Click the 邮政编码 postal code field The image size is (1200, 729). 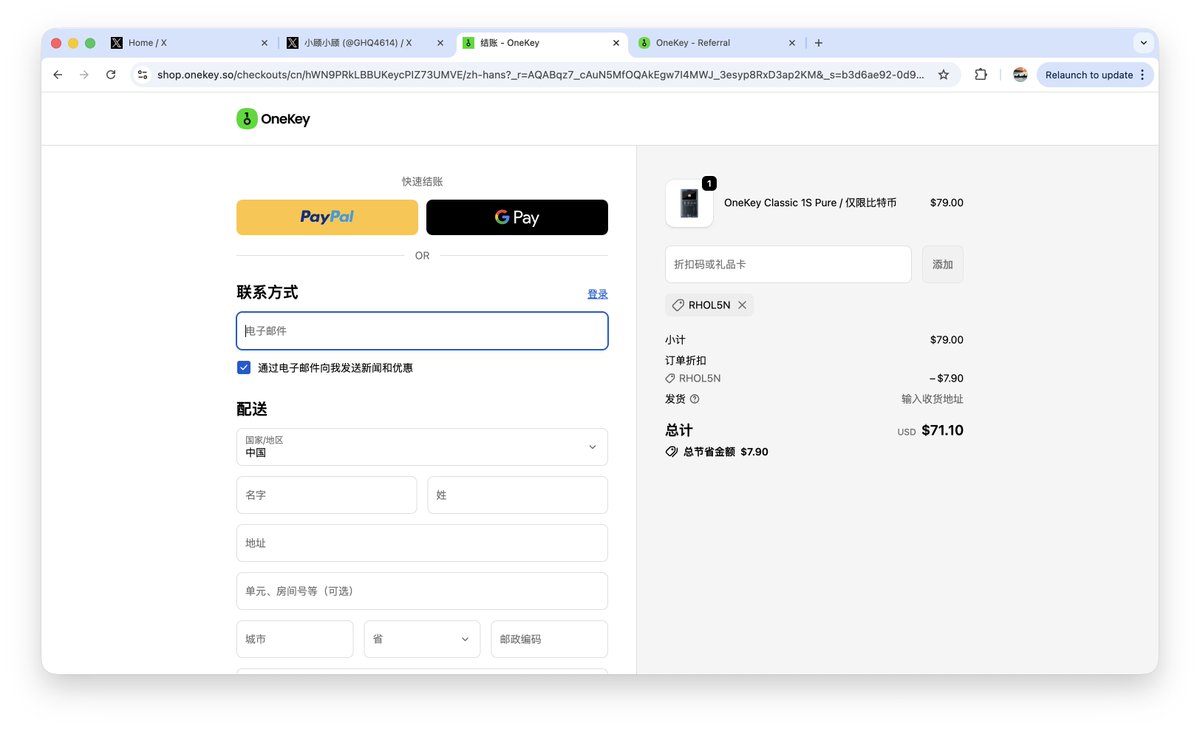tap(549, 639)
